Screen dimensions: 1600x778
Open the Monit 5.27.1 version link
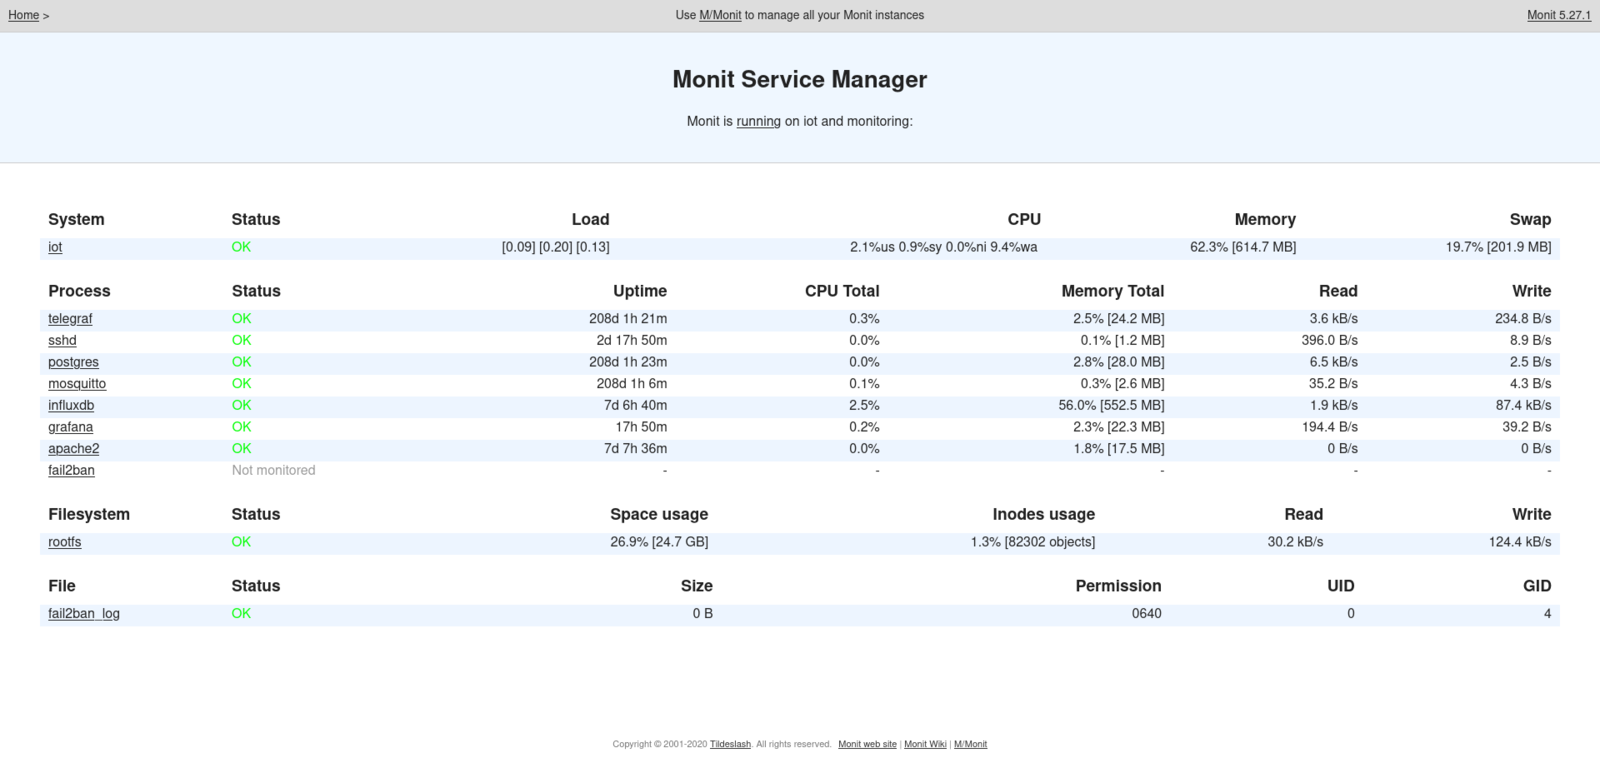1559,15
